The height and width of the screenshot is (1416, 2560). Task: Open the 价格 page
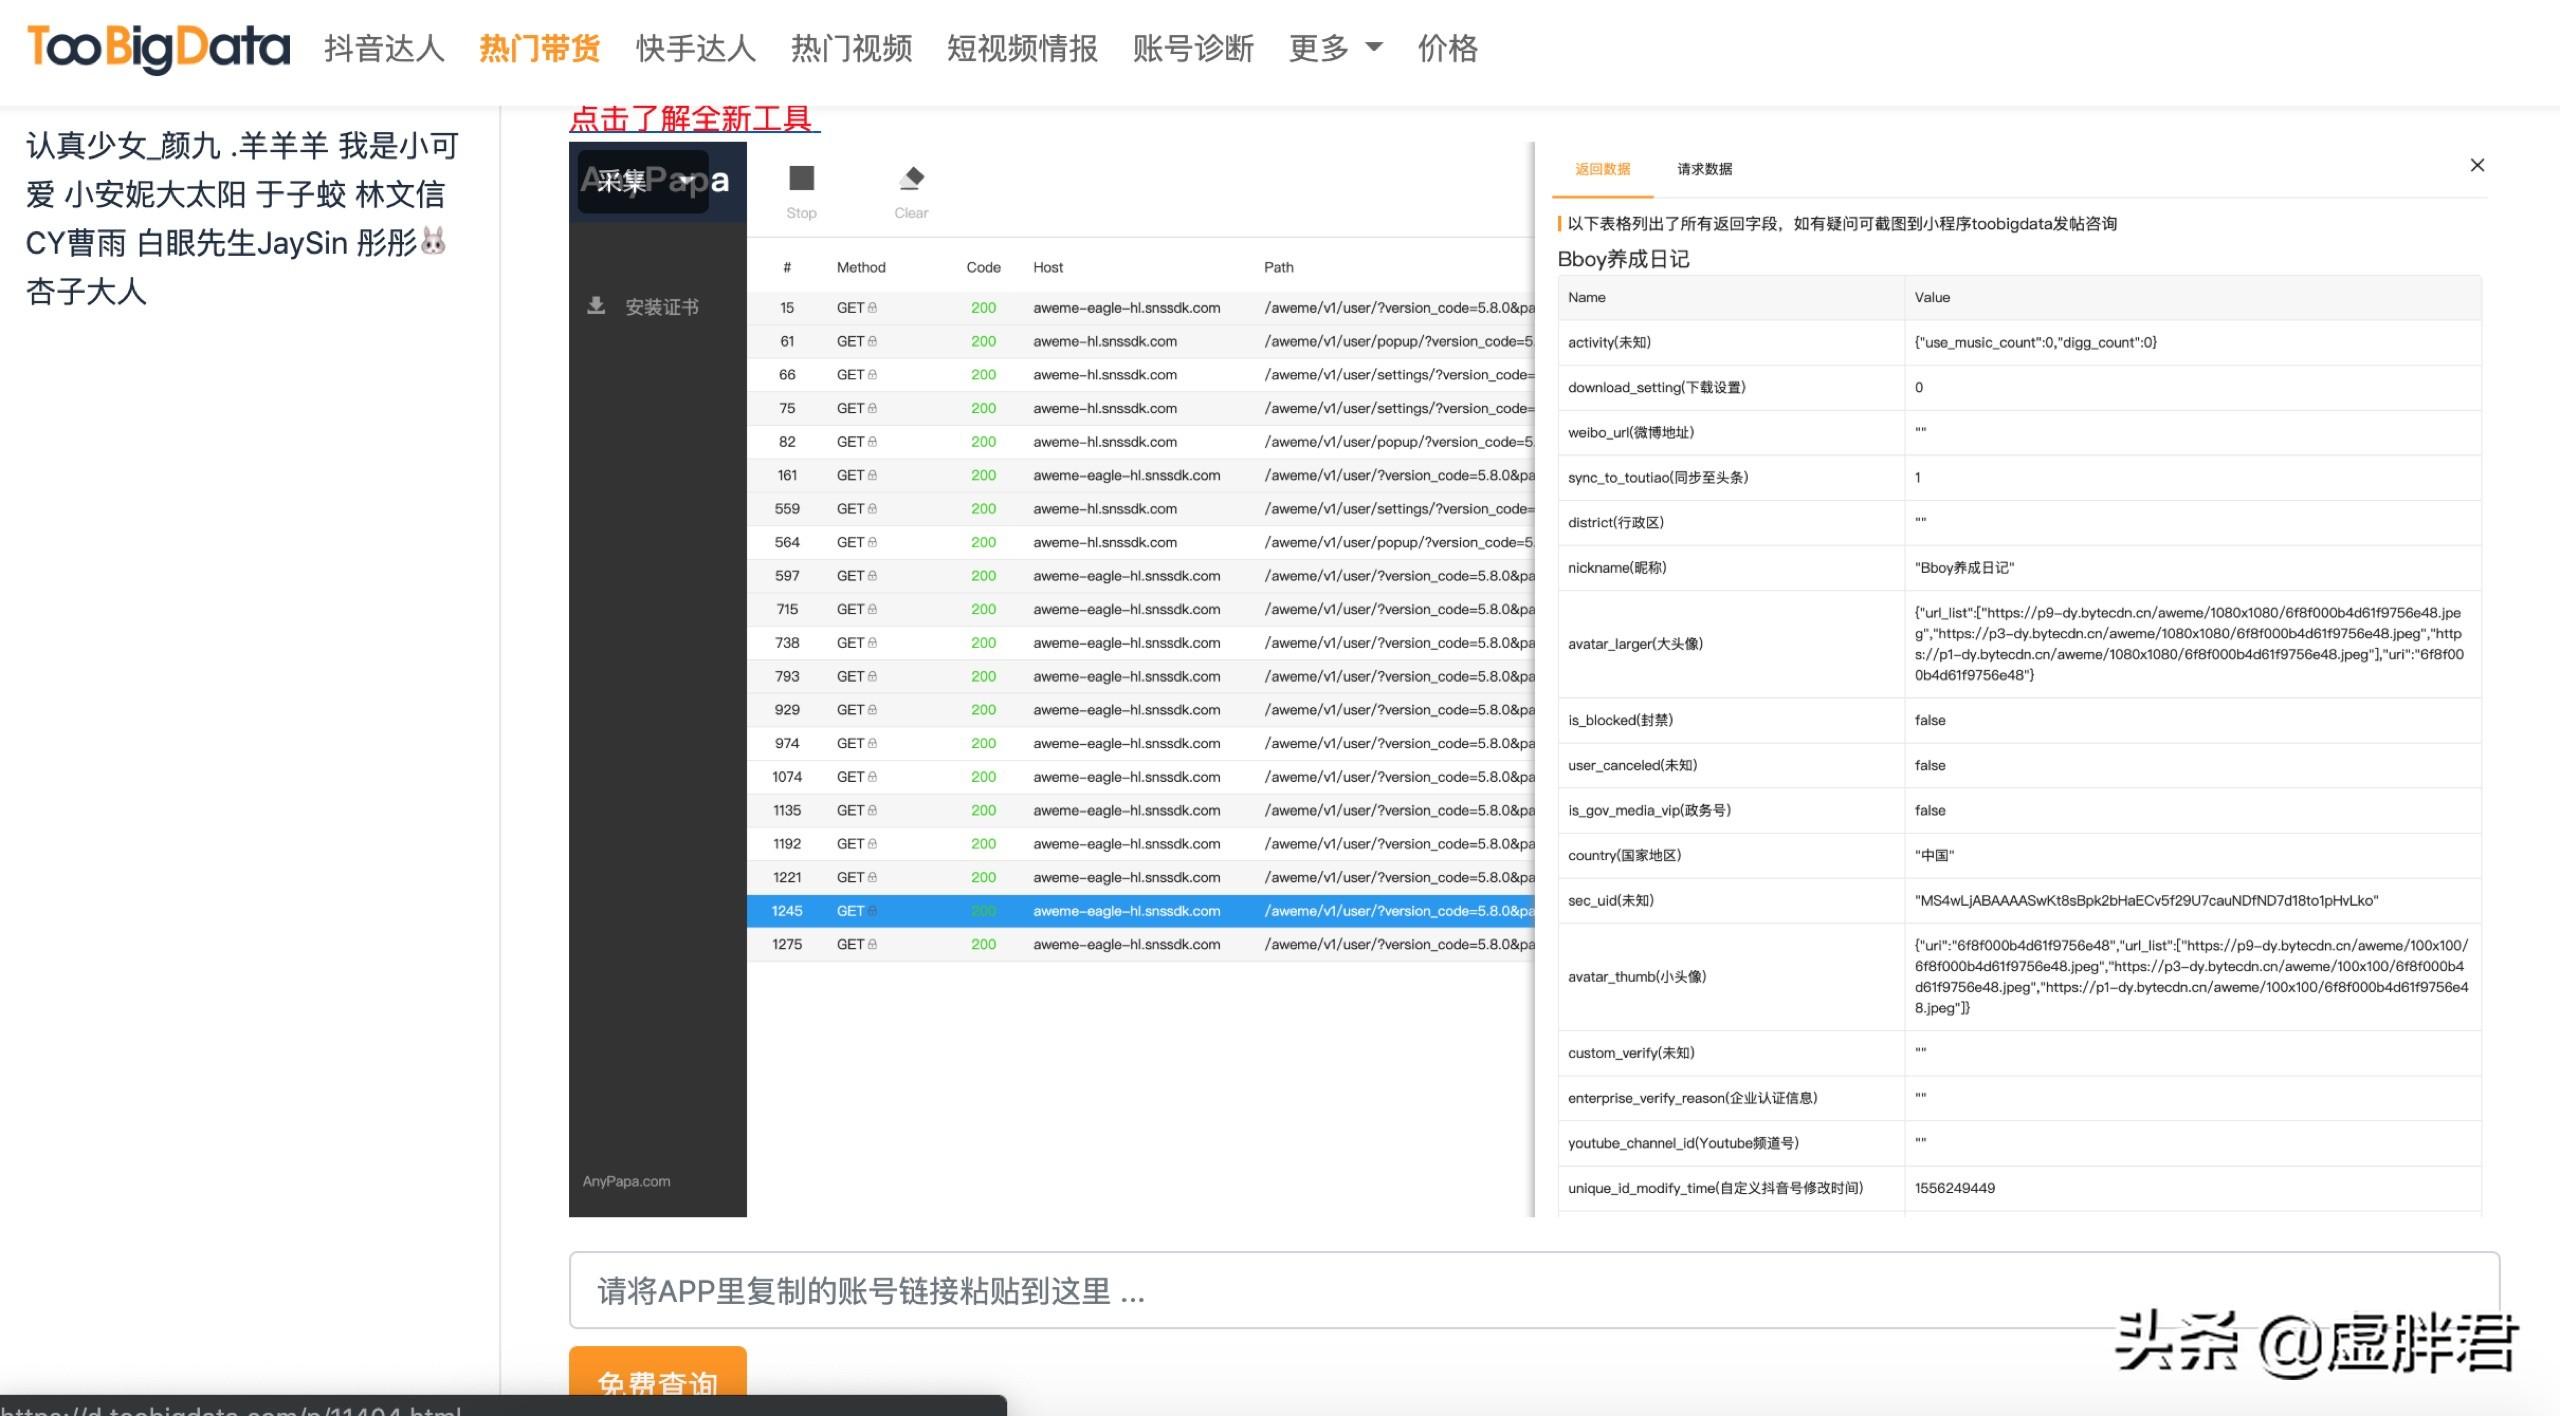tap(1447, 48)
